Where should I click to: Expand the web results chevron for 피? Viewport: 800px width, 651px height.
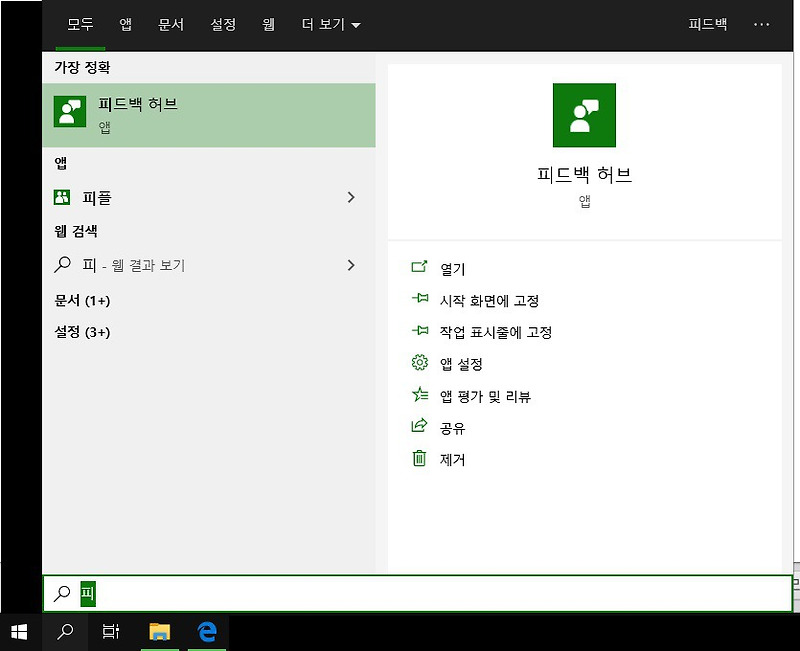tap(351, 265)
